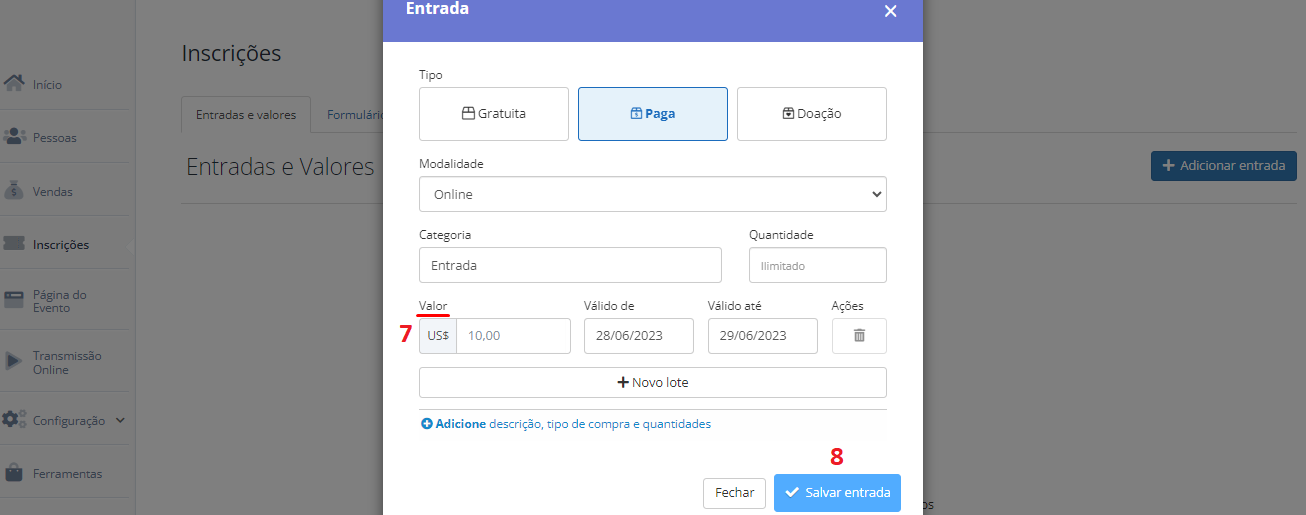Screen dimensions: 1306x515
Task: Select the Inscrições ticket icon
Action: tap(14, 244)
